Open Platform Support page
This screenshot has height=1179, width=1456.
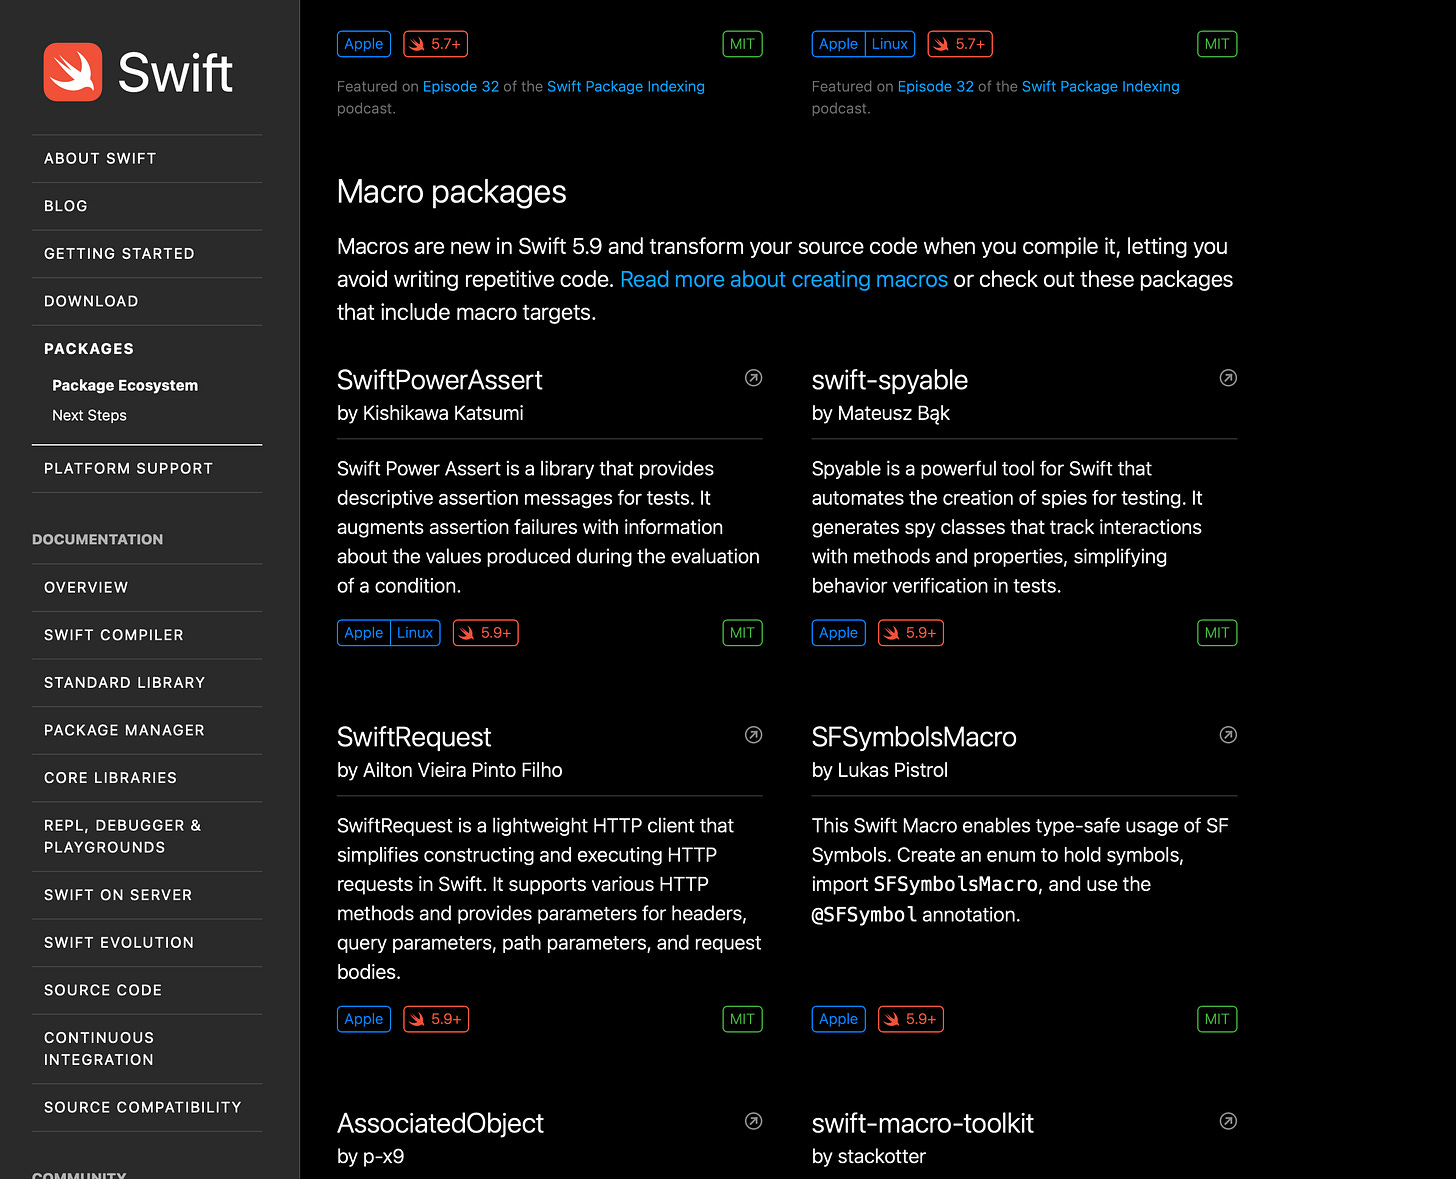[128, 468]
